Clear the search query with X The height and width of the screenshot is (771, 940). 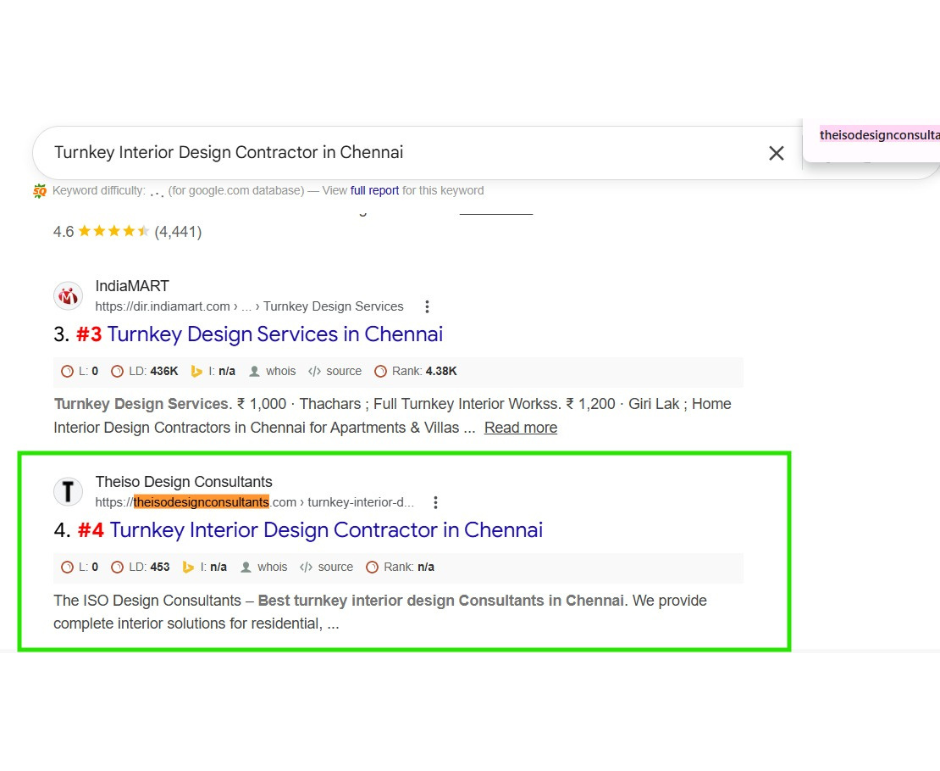776,153
